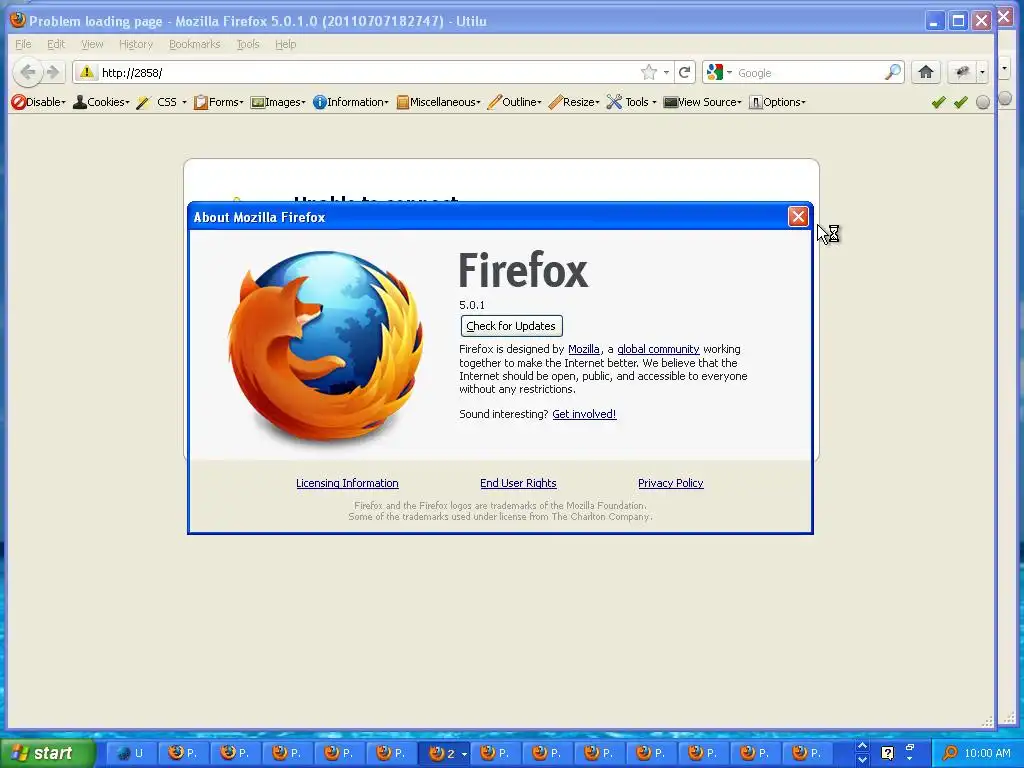Click the taskbar scroll up arrow
This screenshot has width=1024, height=768.
862,746
